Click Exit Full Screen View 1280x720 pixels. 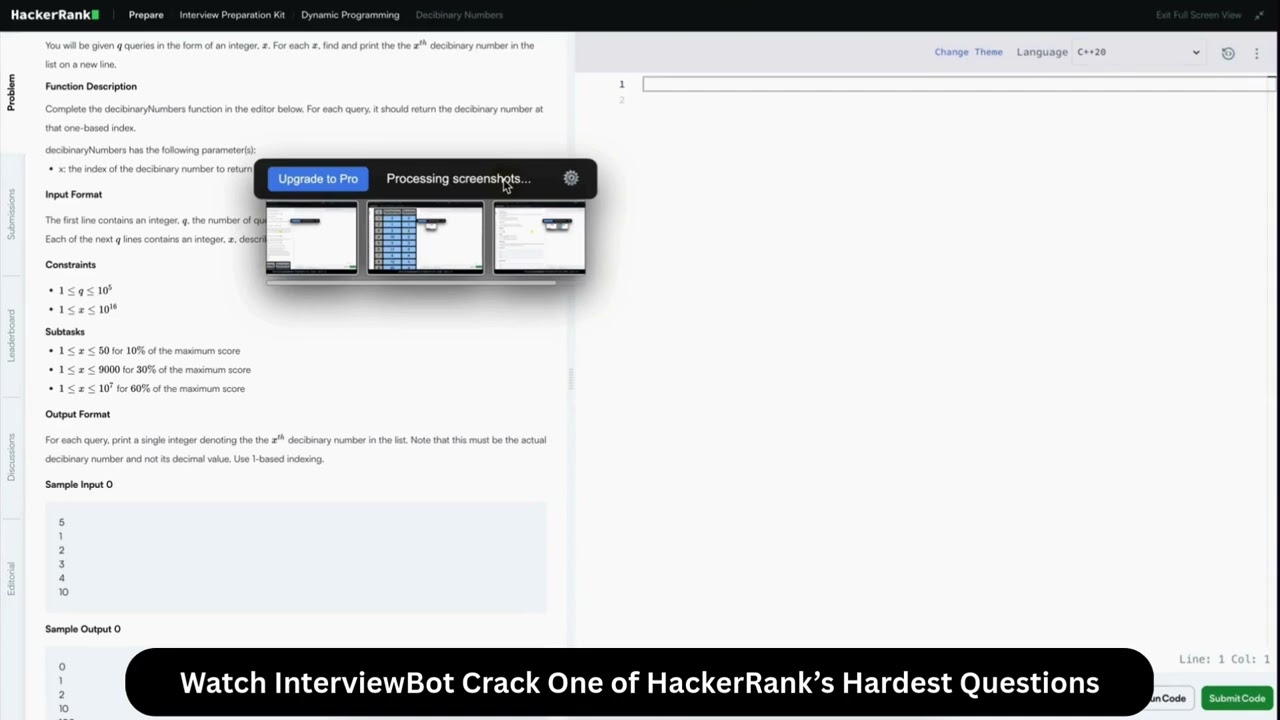tap(1198, 15)
